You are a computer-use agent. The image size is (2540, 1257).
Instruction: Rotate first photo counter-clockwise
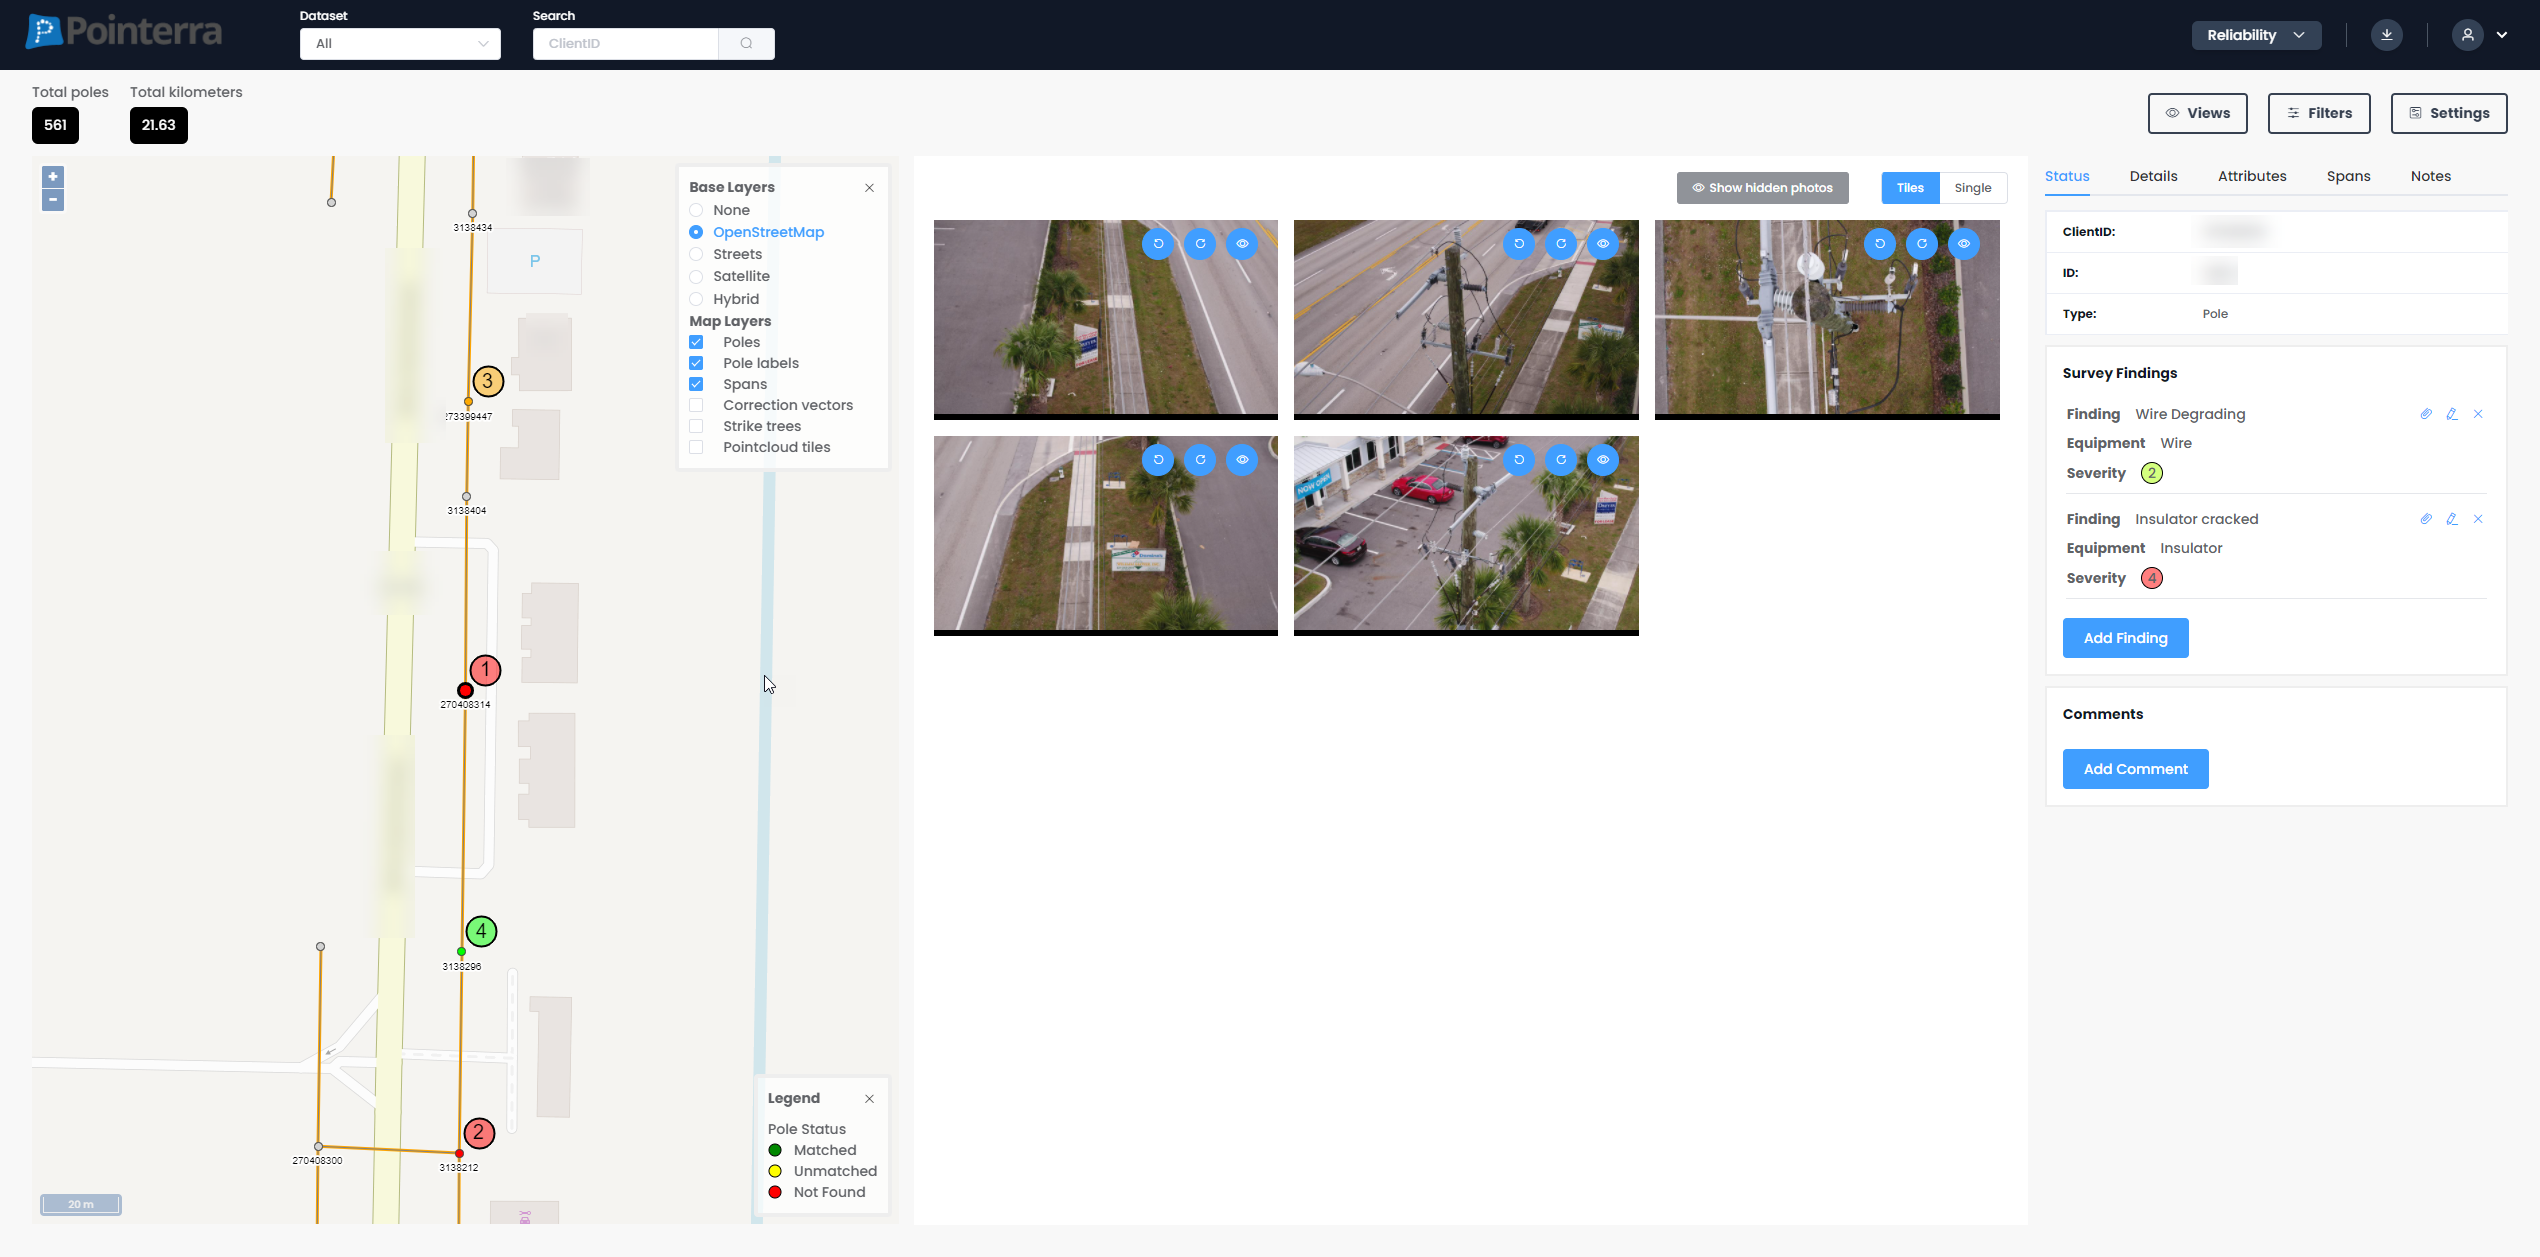[x=1158, y=244]
